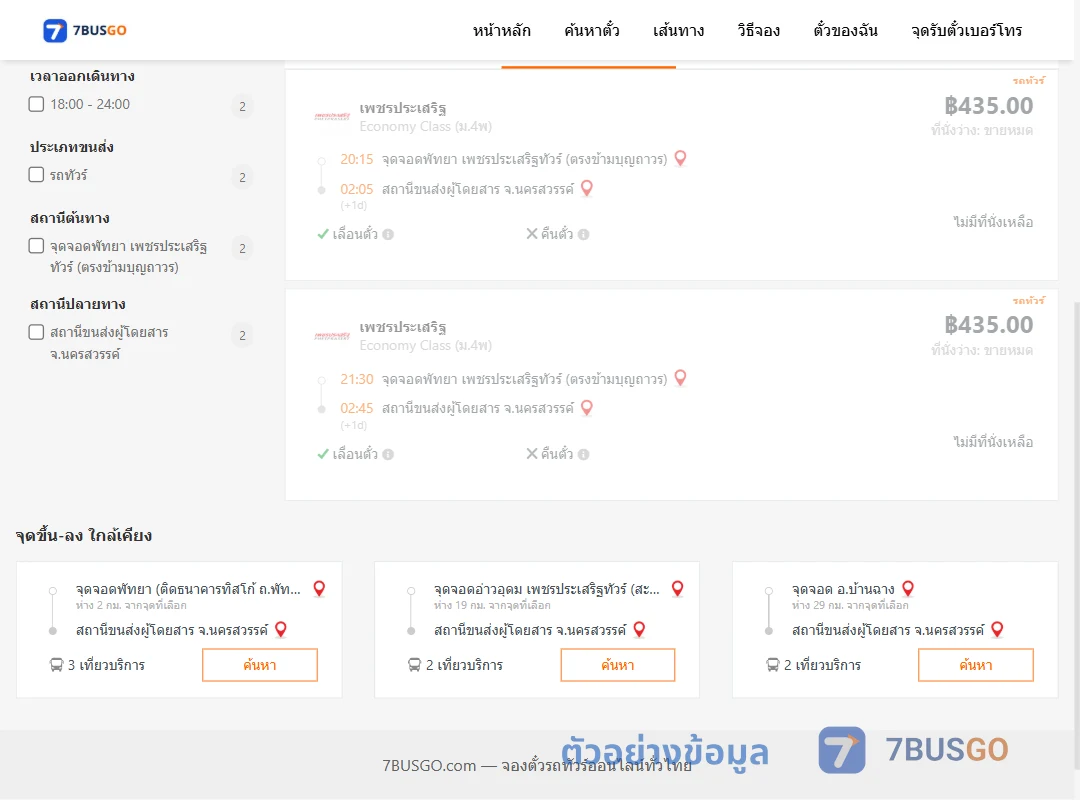The width and height of the screenshot is (1080, 800).
Task: Click ค้นหา in the จุดจอด อ.บ้านฉาง card
Action: 976,665
